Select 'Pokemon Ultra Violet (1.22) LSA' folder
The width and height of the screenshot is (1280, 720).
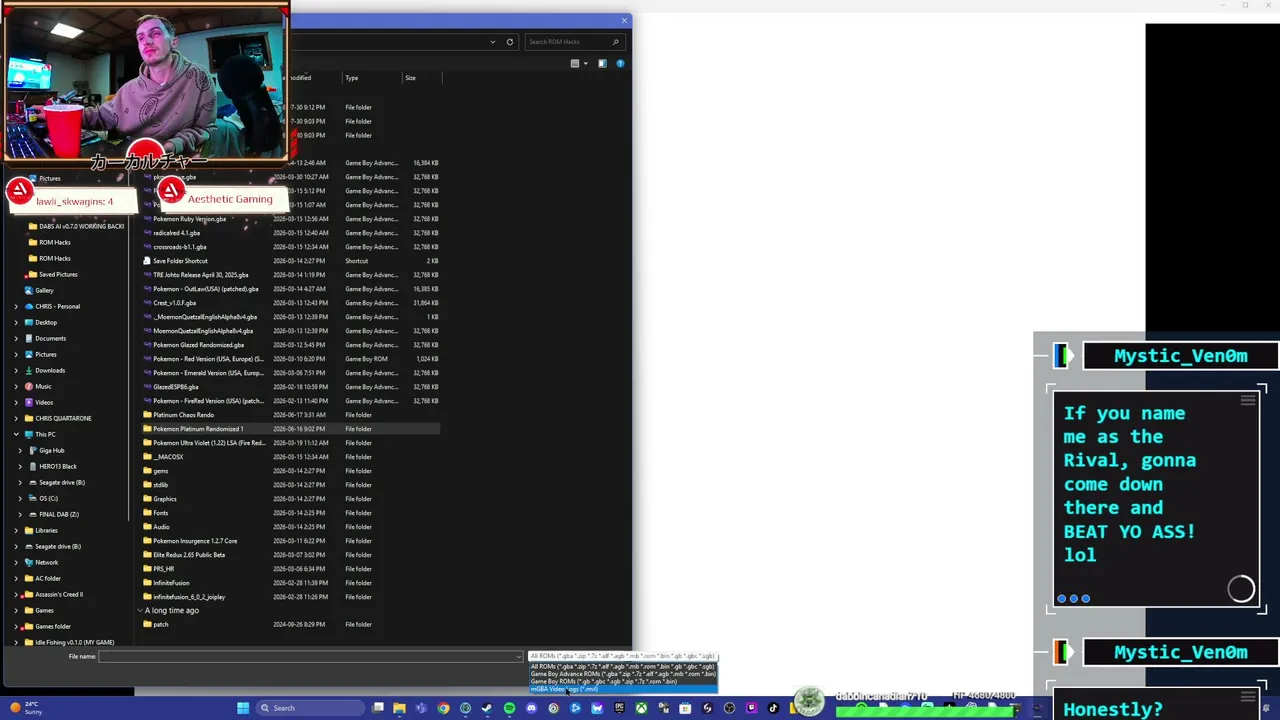point(209,443)
